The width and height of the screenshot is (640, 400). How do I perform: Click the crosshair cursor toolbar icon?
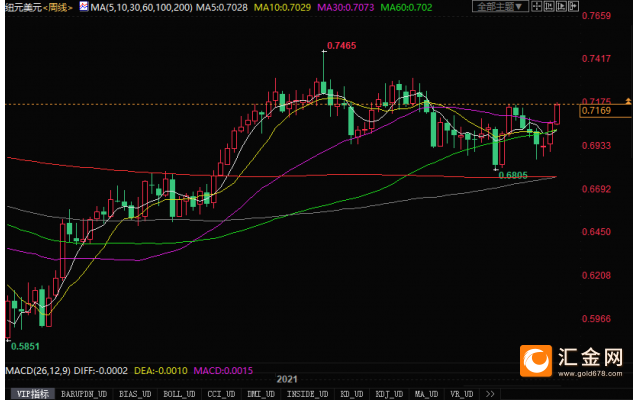537,7
